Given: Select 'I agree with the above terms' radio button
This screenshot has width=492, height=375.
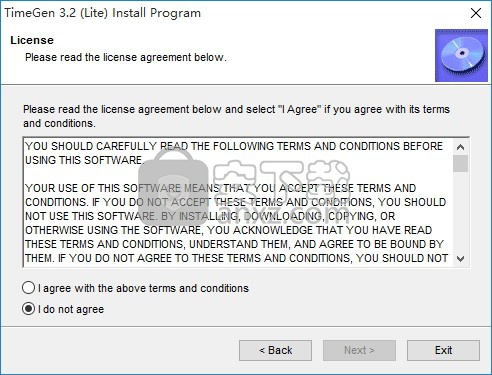Looking at the screenshot, I should [29, 288].
